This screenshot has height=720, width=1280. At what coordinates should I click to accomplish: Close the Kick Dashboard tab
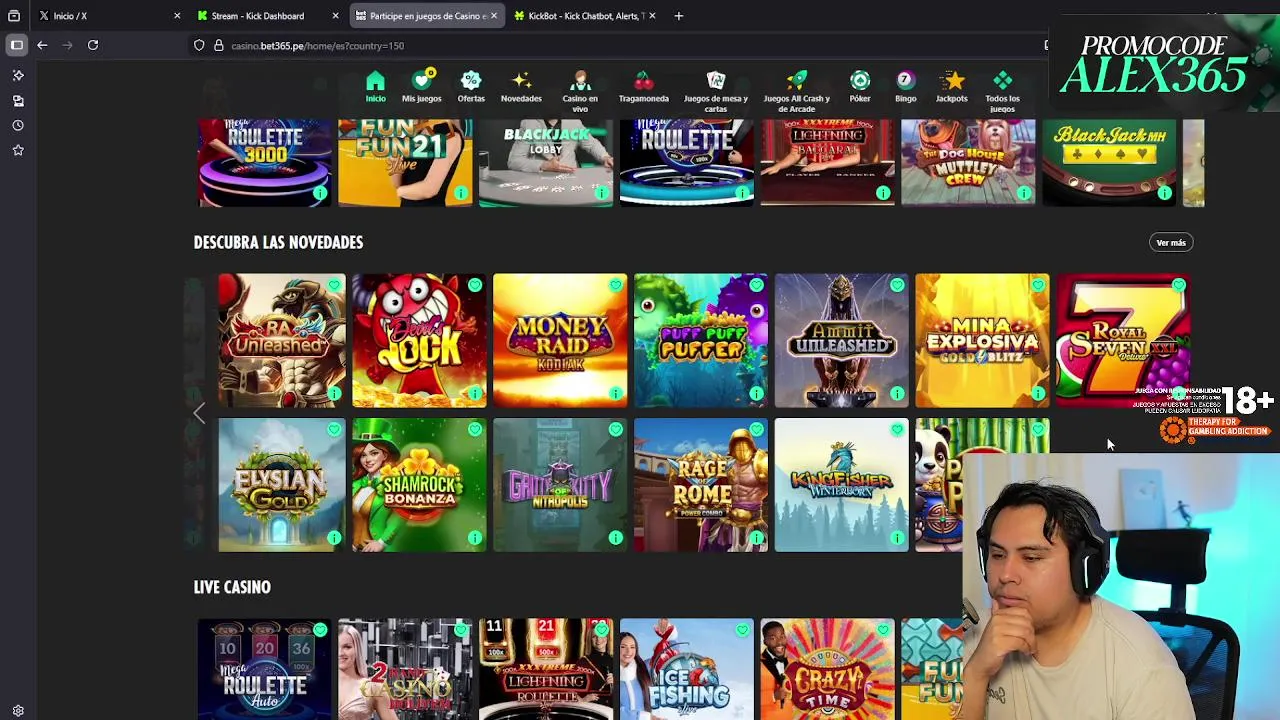[x=335, y=16]
